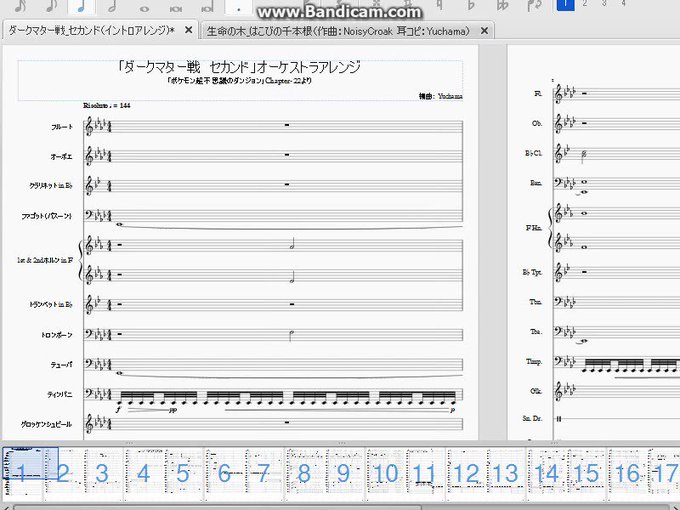Select the フルート instrument name
The image size is (680, 510).
pyautogui.click(x=62, y=127)
